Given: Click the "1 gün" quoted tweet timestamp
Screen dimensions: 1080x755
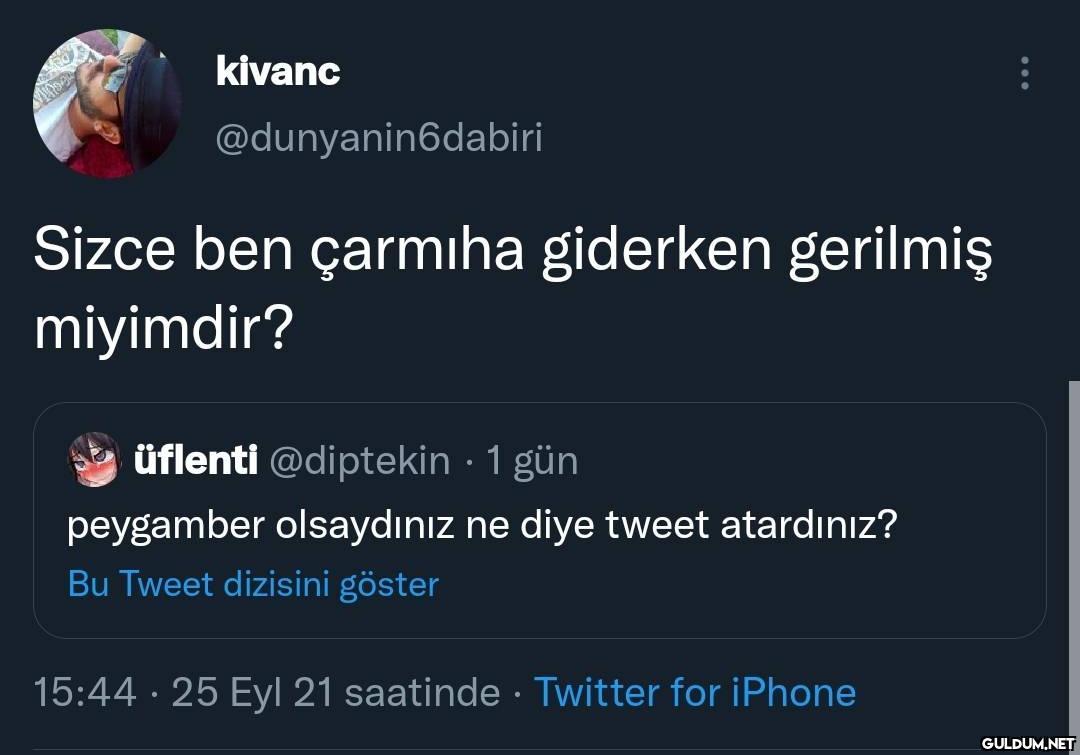Looking at the screenshot, I should click(531, 461).
